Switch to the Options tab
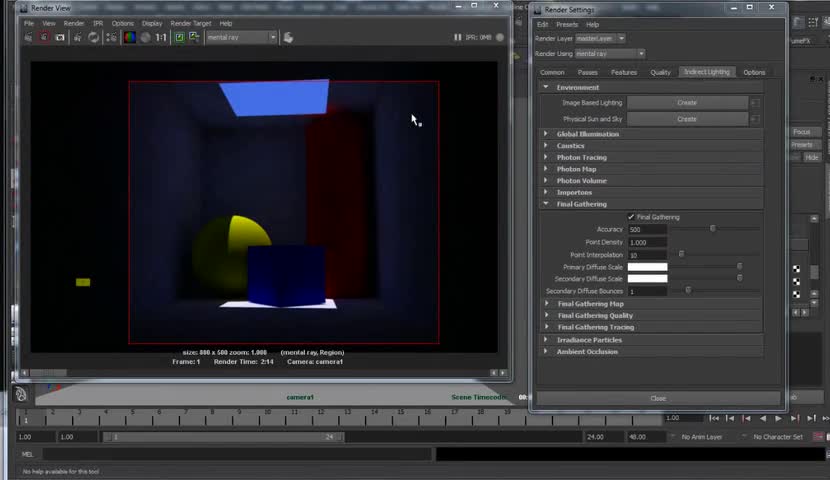 754,73
